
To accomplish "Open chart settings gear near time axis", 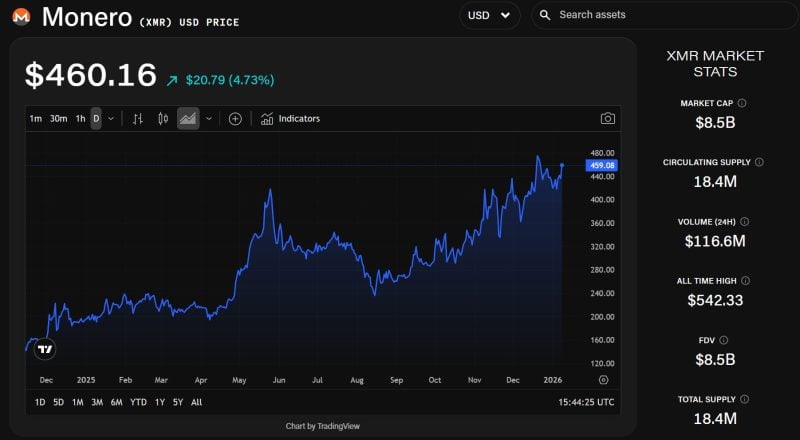I will 603,380.
